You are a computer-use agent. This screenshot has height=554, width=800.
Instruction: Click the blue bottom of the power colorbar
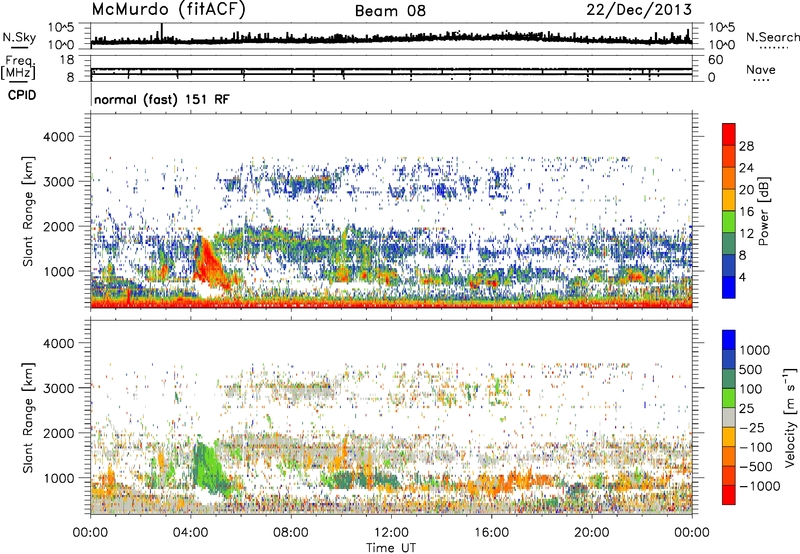point(729,287)
